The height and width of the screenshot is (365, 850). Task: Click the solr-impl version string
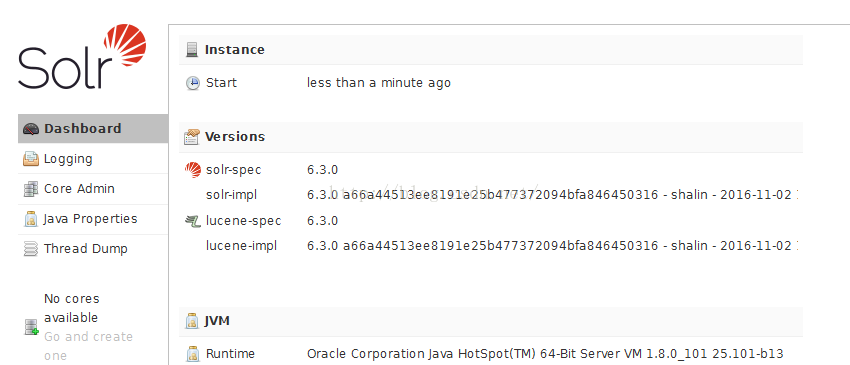coord(552,195)
